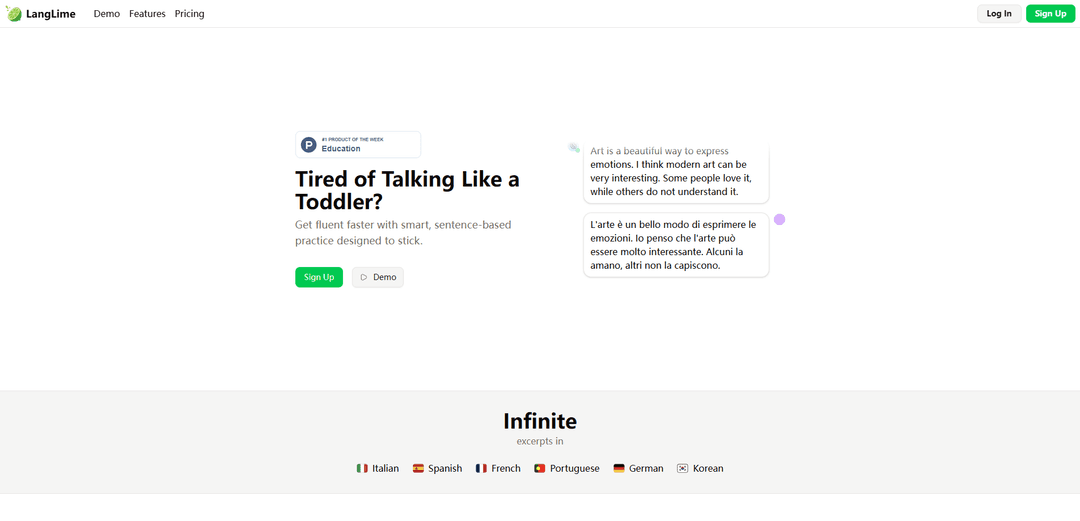Click the hero Sign Up button below the tagline

tap(319, 277)
